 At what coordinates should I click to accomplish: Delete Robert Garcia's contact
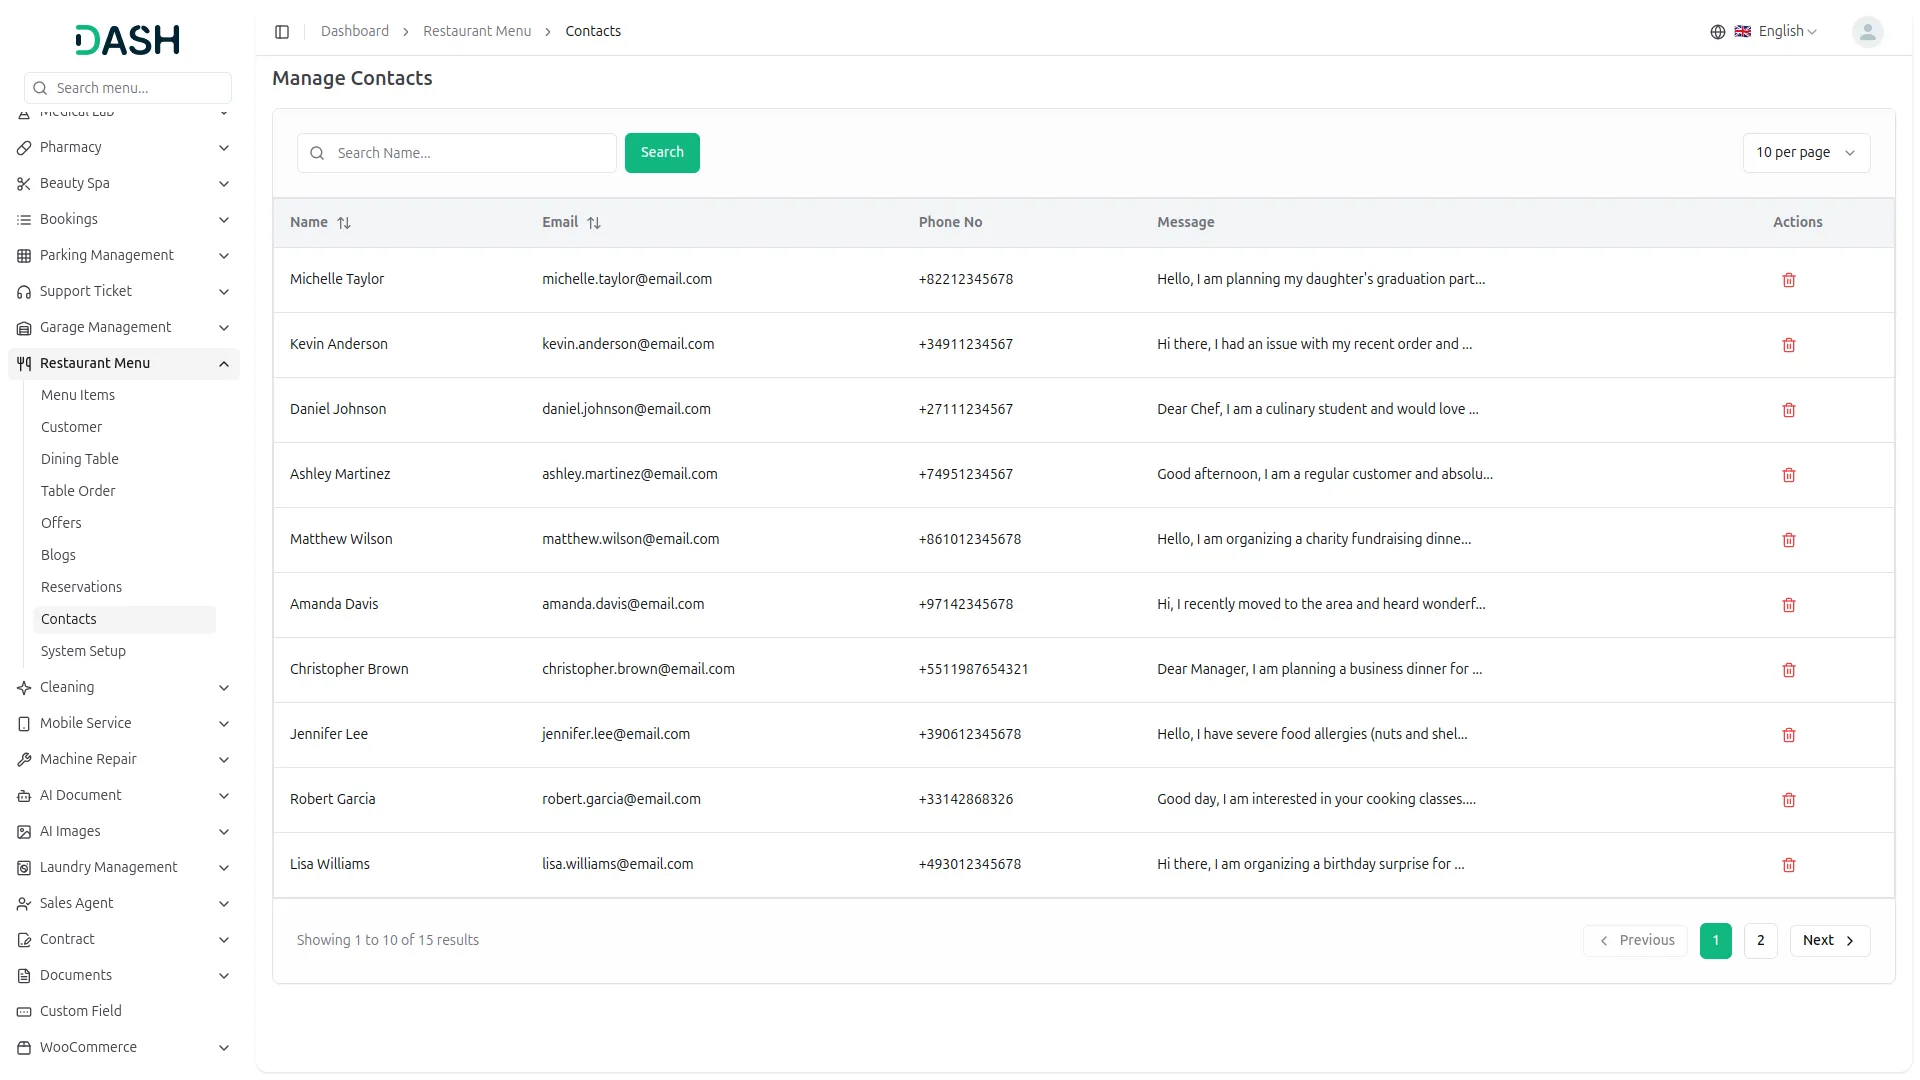[x=1788, y=800]
